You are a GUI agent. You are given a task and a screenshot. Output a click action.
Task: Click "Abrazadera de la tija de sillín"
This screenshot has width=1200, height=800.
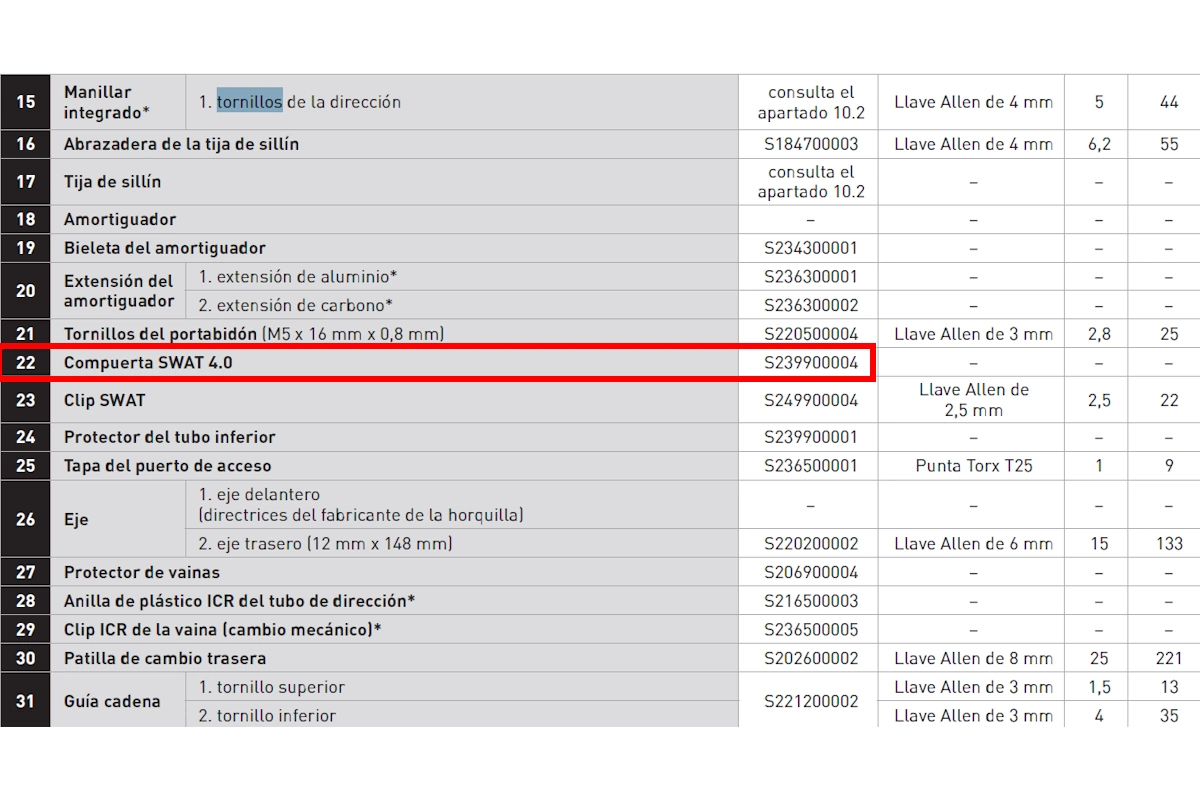tap(181, 144)
